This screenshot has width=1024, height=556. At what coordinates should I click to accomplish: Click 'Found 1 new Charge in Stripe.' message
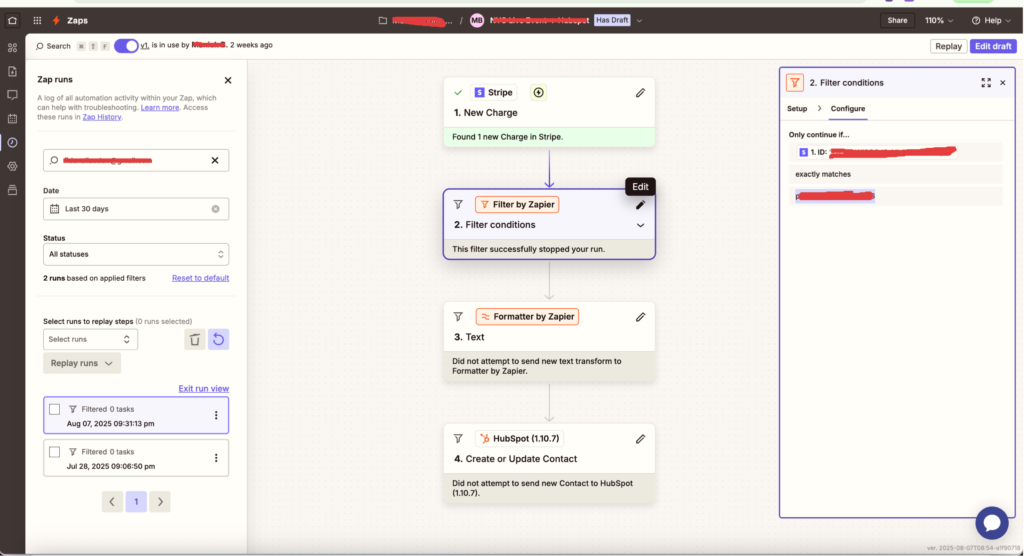(507, 137)
